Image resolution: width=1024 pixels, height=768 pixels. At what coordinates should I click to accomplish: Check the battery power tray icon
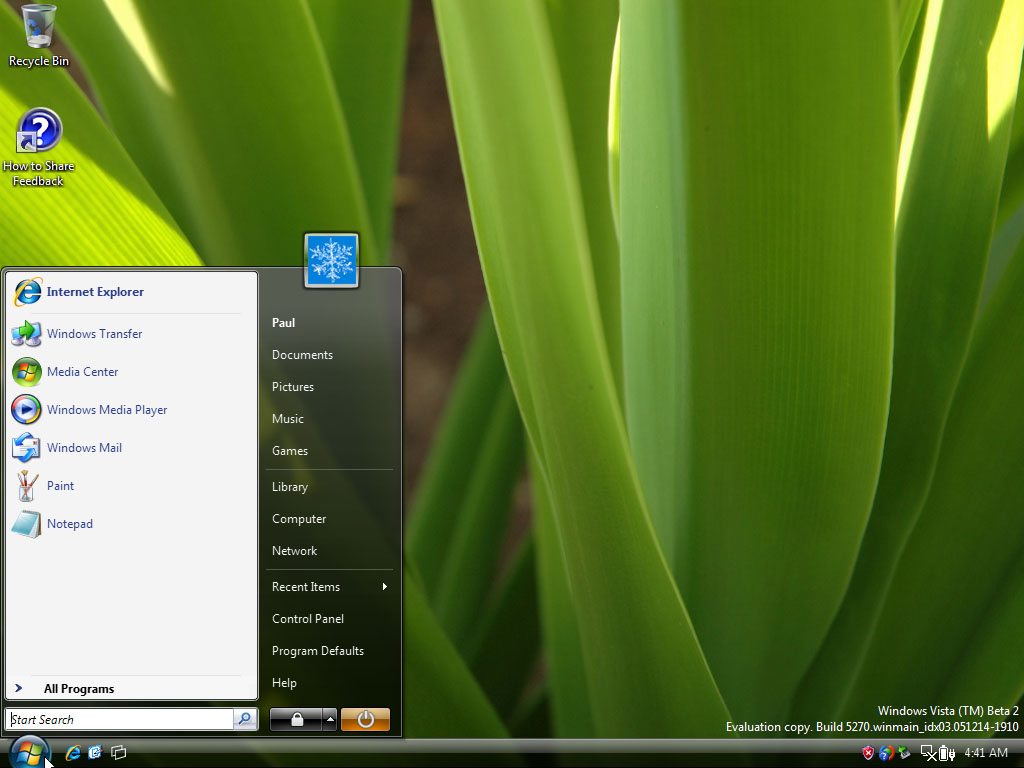point(946,753)
